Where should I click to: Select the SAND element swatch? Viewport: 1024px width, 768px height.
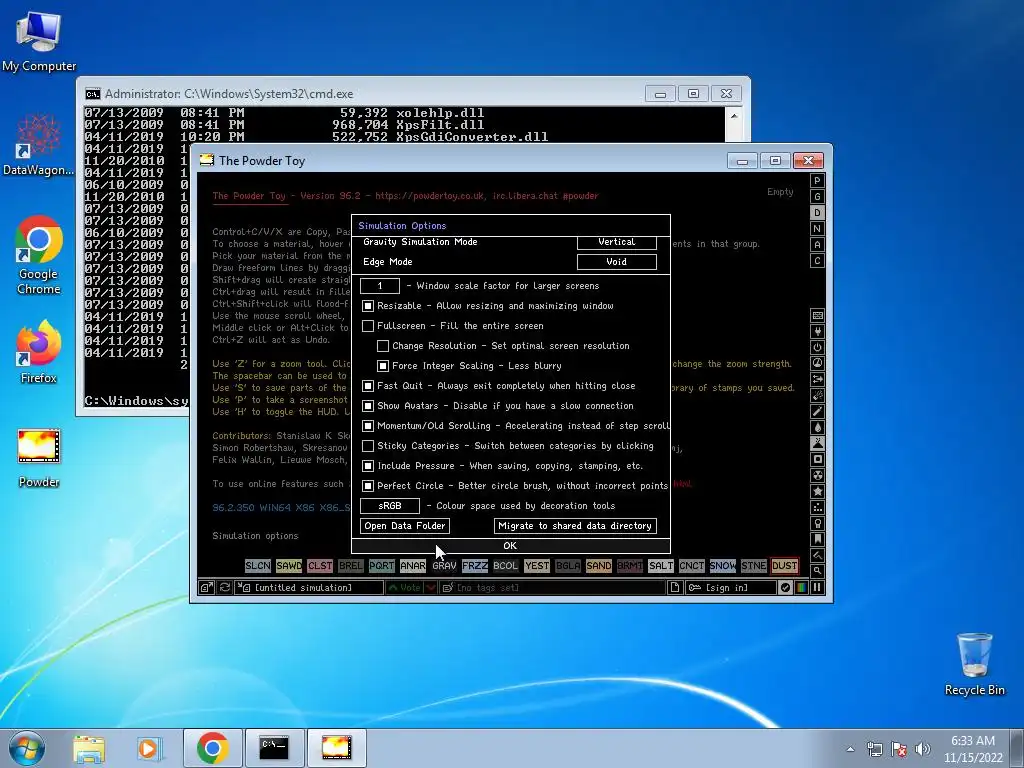(598, 566)
